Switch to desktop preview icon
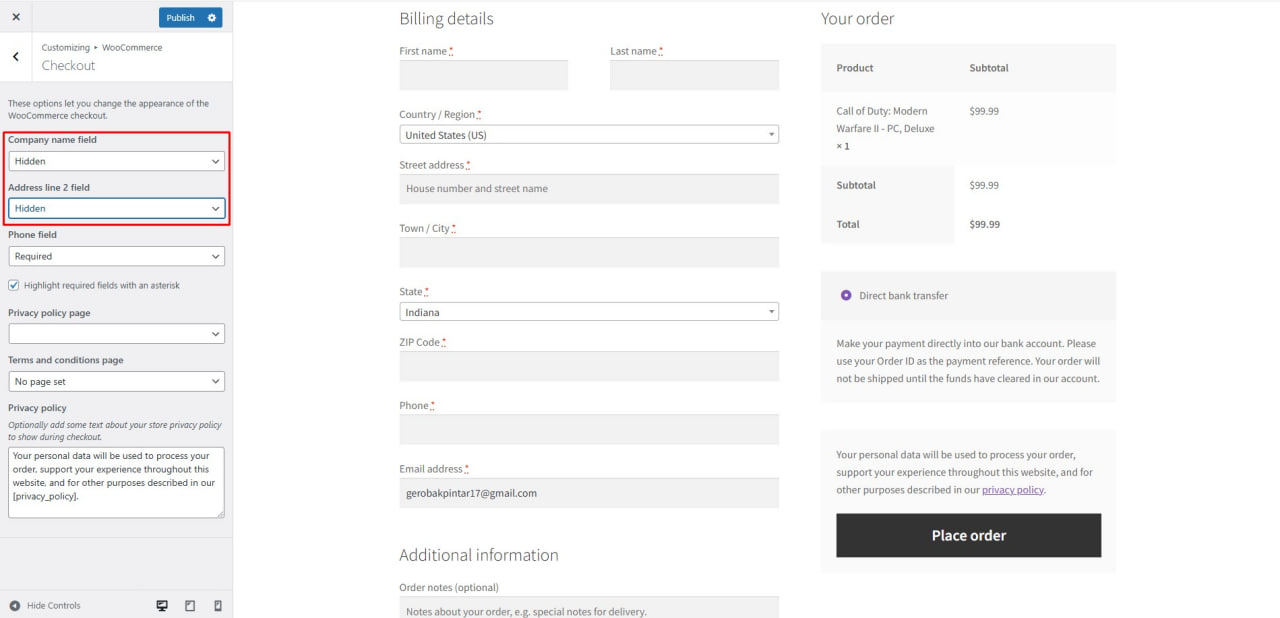Image resolution: width=1280 pixels, height=618 pixels. pyautogui.click(x=162, y=606)
